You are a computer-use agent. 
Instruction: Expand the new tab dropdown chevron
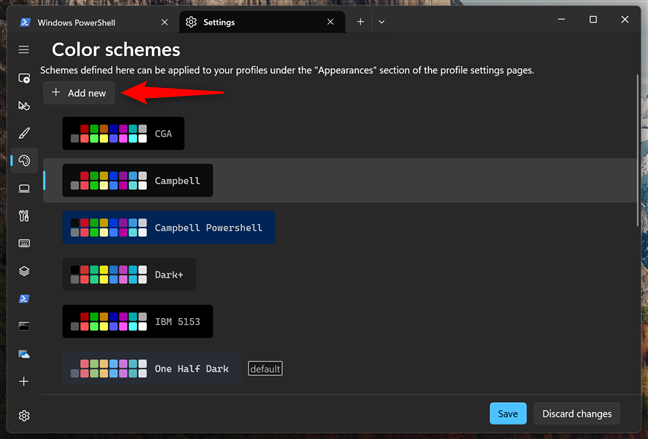click(x=381, y=22)
